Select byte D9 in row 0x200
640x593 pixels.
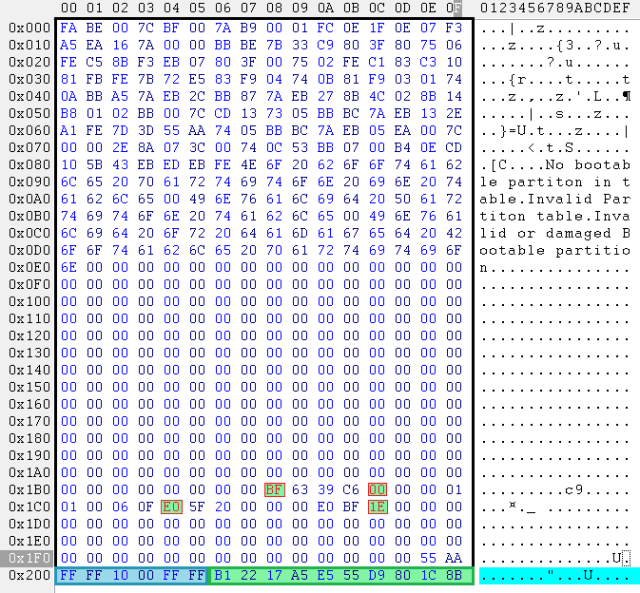coord(377,575)
